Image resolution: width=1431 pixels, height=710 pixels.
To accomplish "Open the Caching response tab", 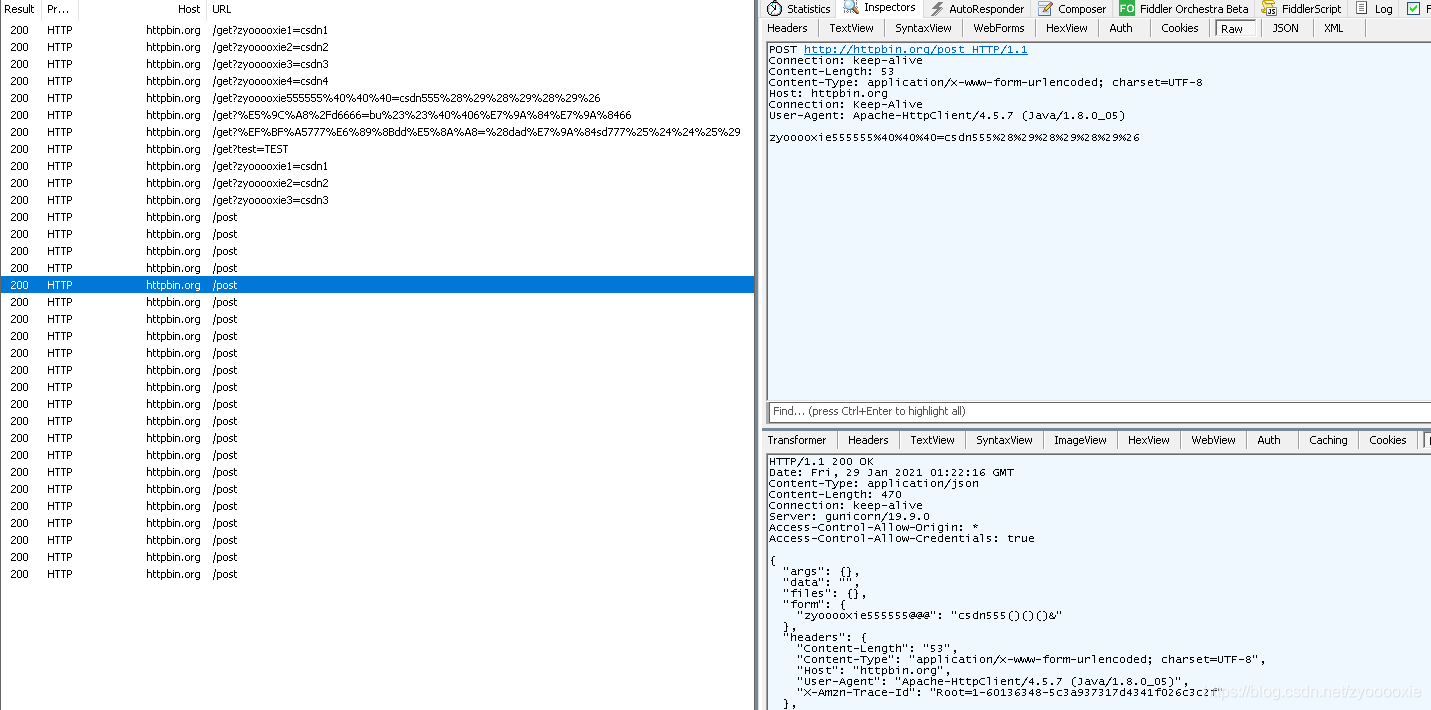I will [1328, 440].
